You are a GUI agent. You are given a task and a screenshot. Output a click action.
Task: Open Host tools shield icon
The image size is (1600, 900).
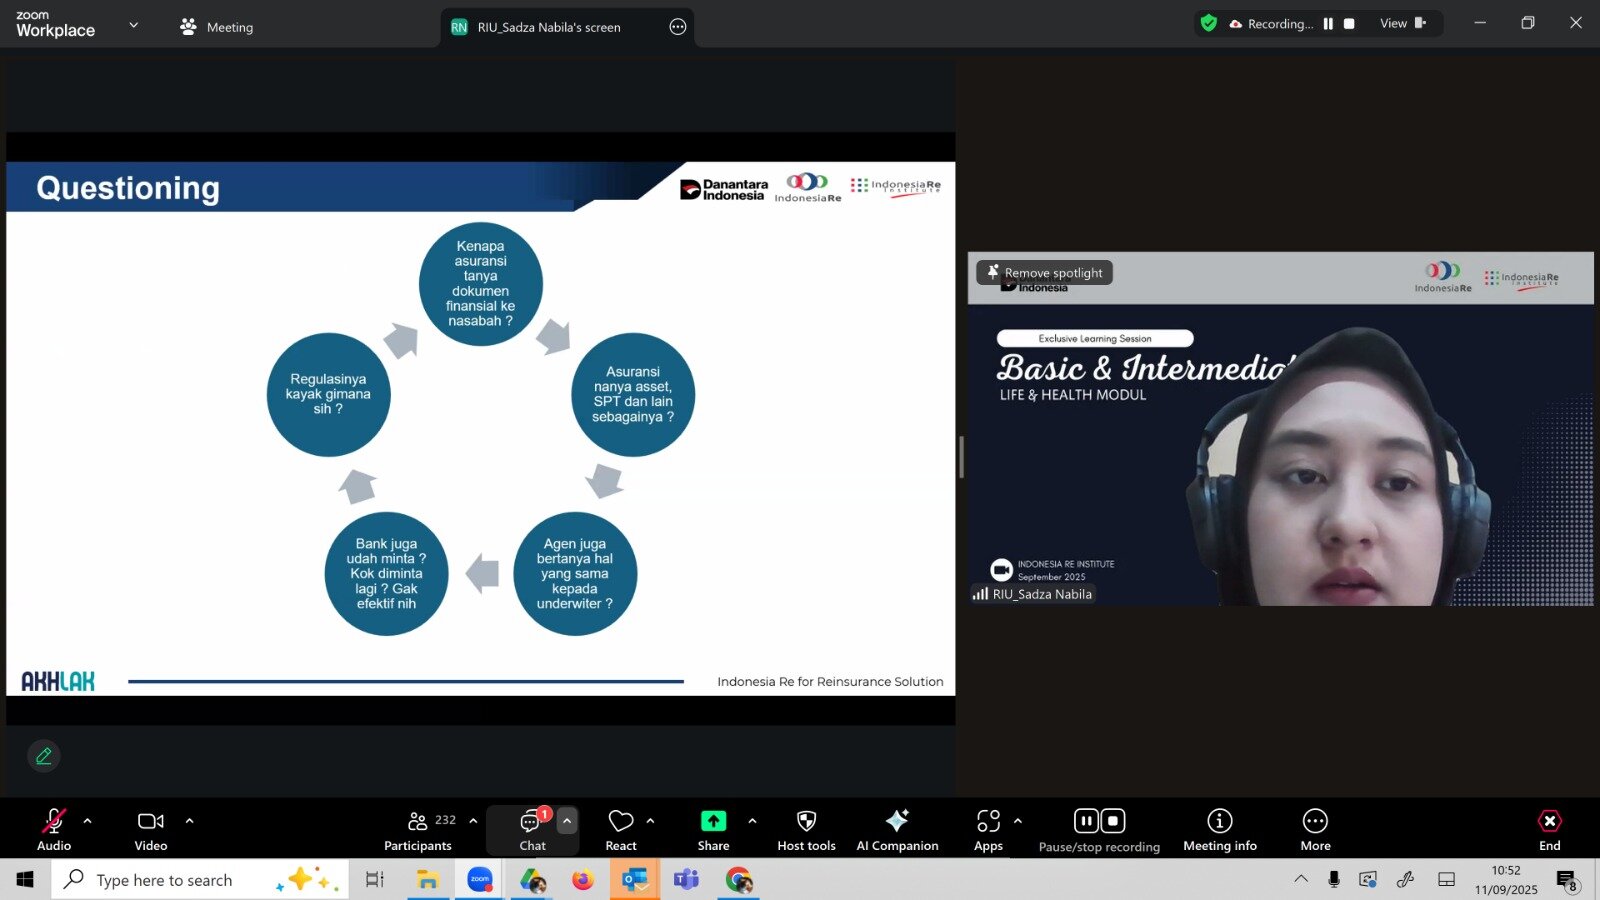(x=806, y=830)
